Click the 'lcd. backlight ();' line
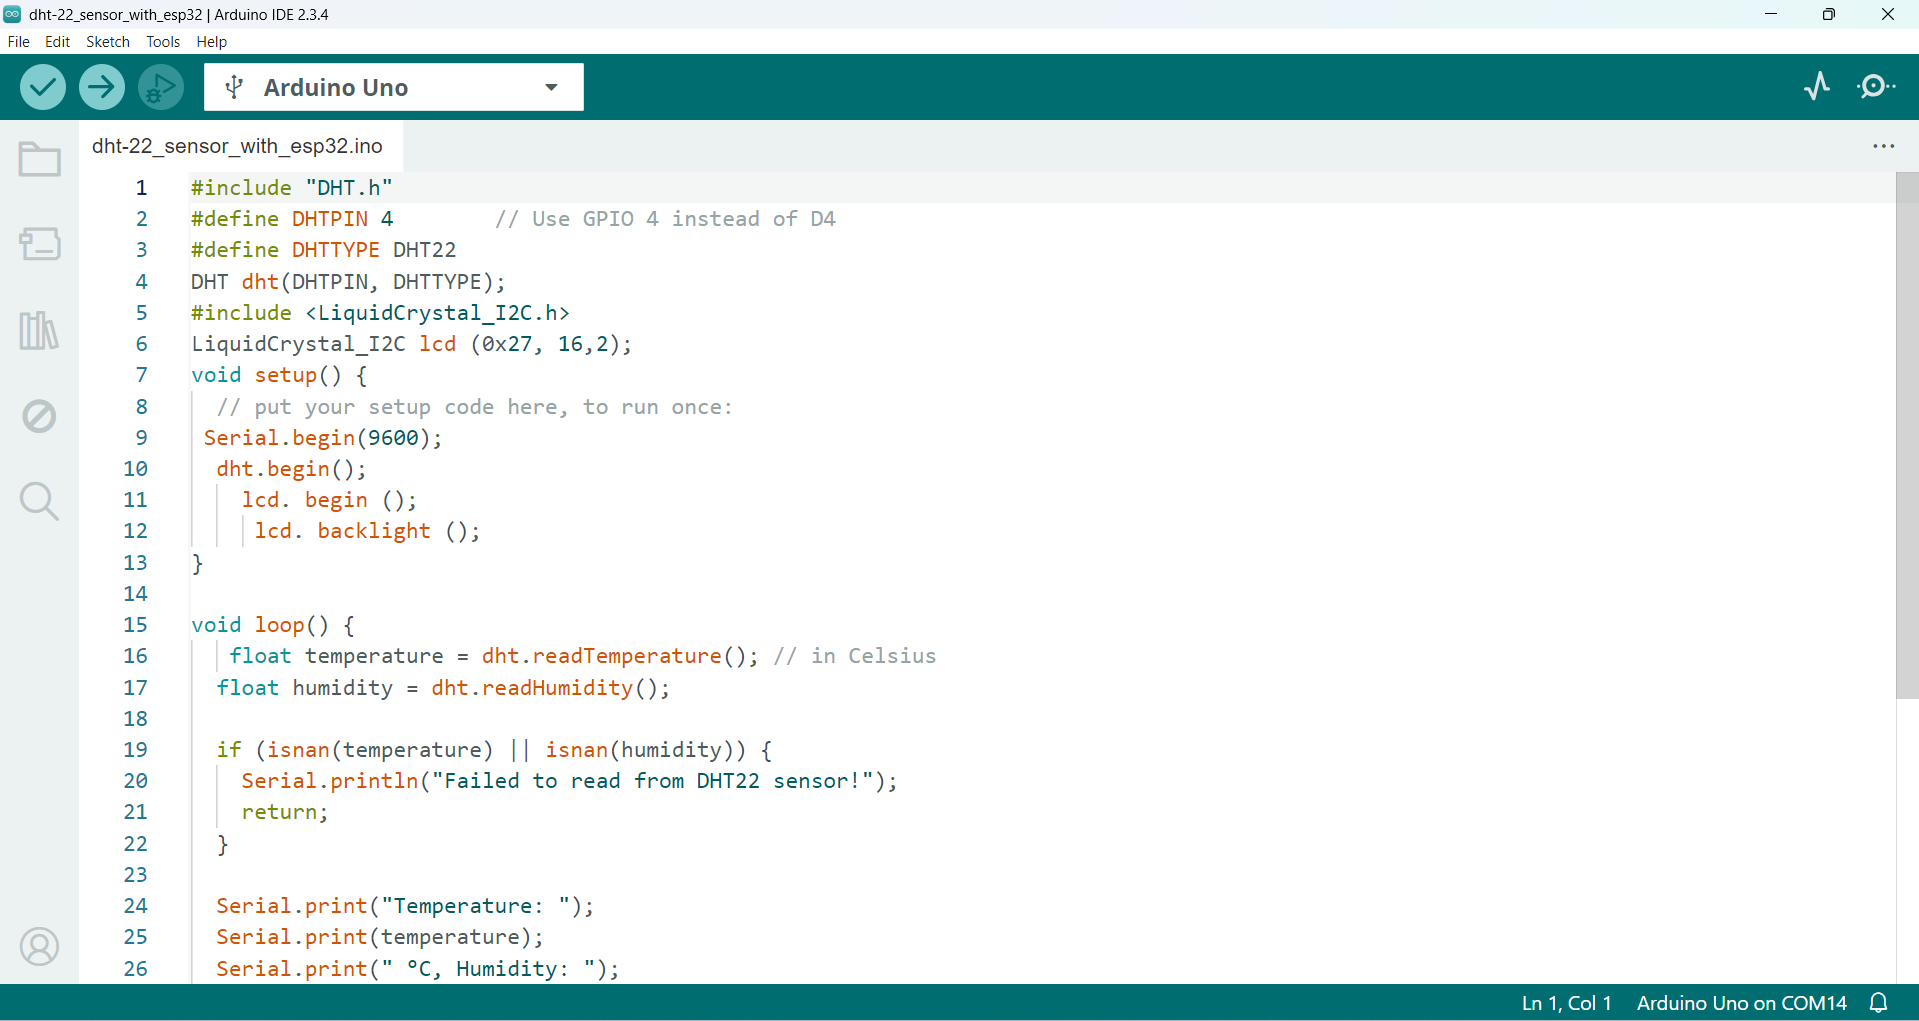 367,531
